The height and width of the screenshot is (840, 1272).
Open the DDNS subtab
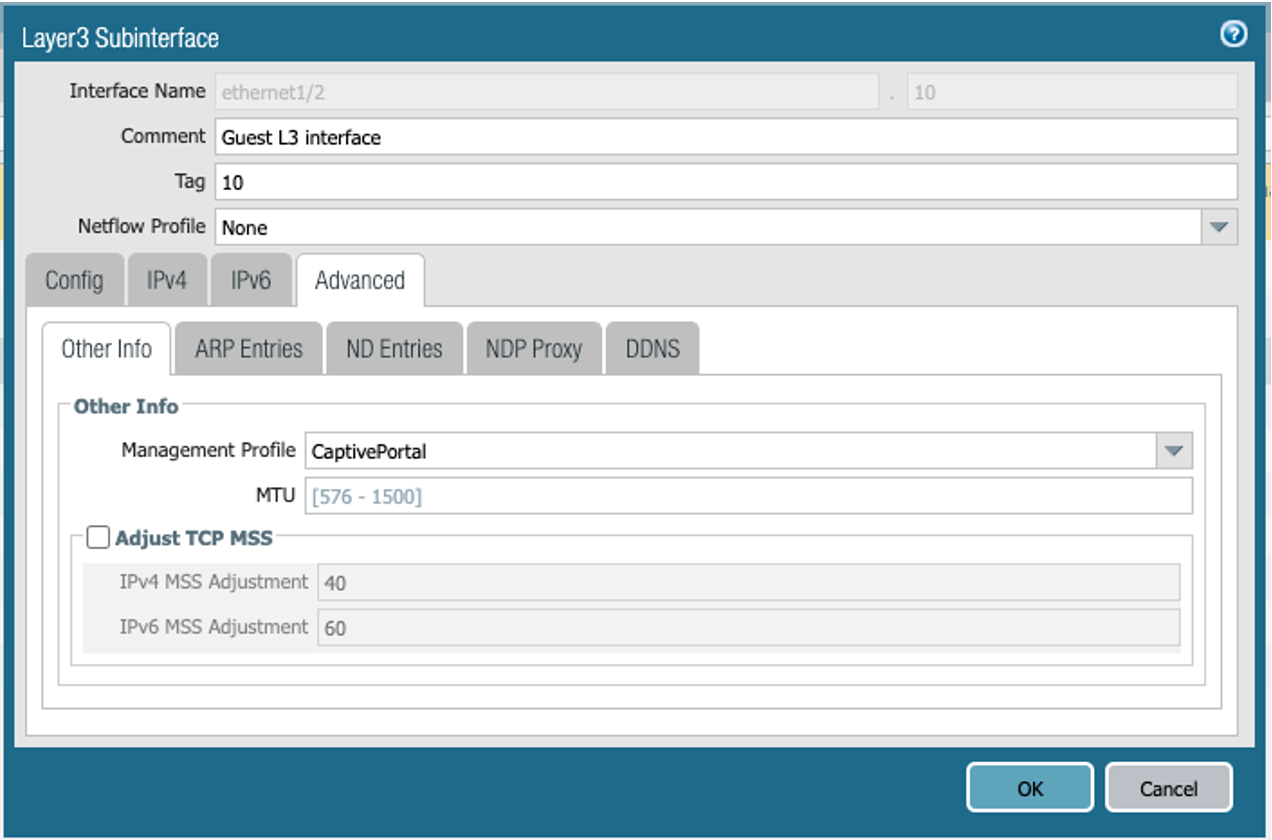tap(652, 348)
